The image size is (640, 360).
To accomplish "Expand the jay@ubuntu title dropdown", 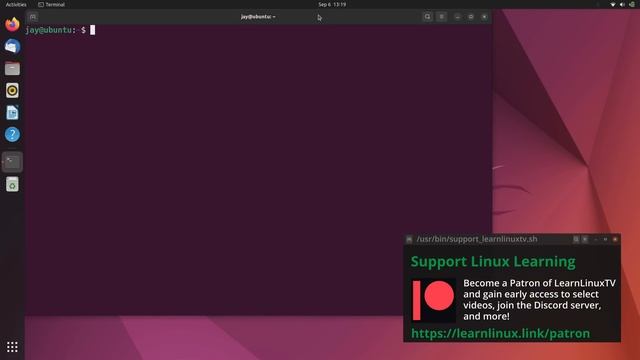I will 258,17.
